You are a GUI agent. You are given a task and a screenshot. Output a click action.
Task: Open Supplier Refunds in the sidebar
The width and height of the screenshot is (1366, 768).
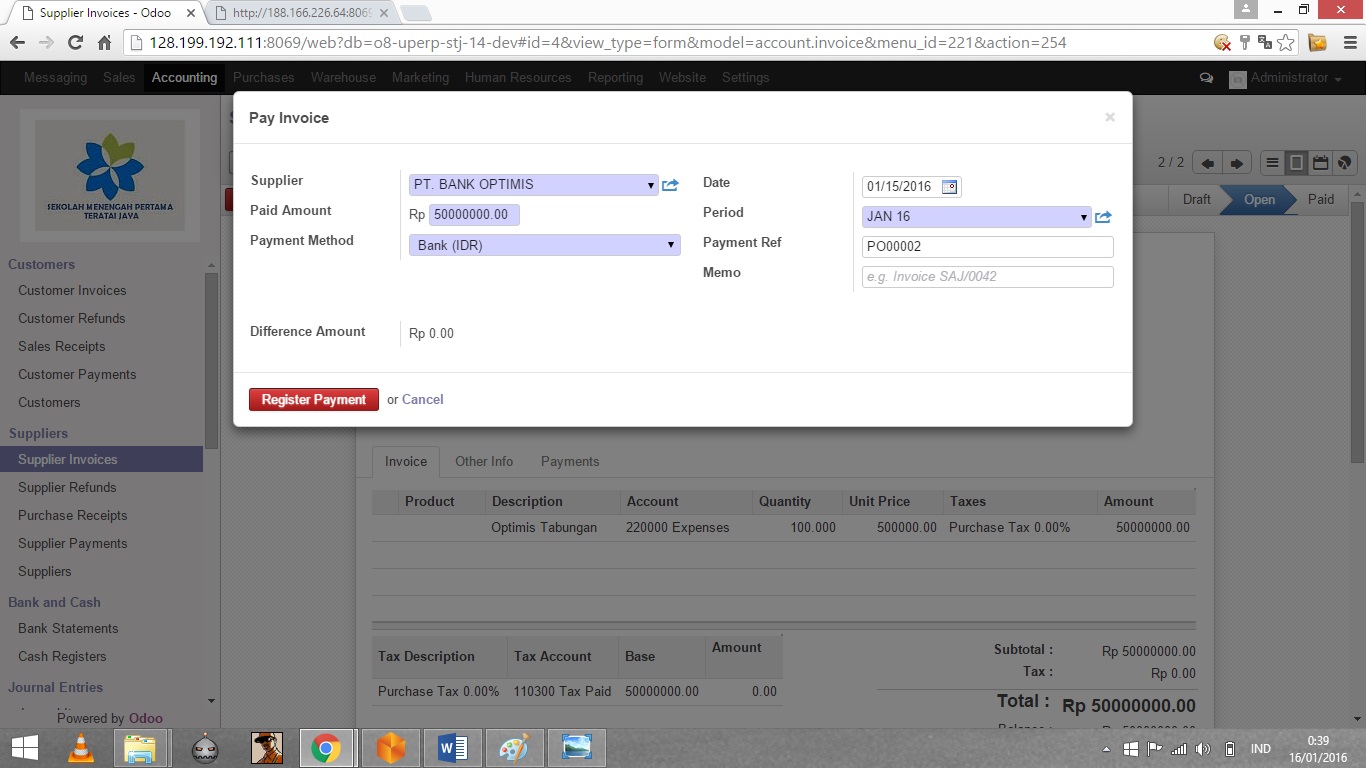point(67,488)
